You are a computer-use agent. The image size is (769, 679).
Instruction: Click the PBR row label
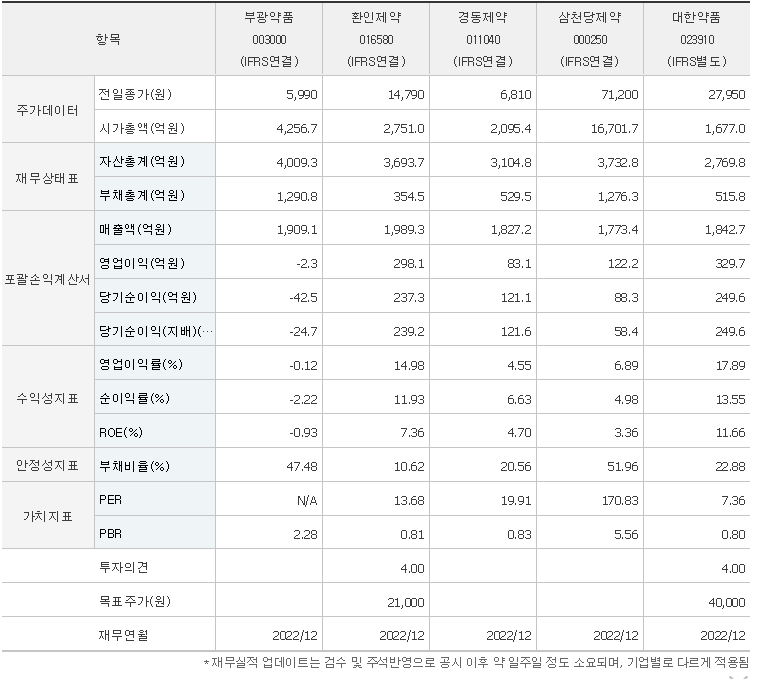110,534
